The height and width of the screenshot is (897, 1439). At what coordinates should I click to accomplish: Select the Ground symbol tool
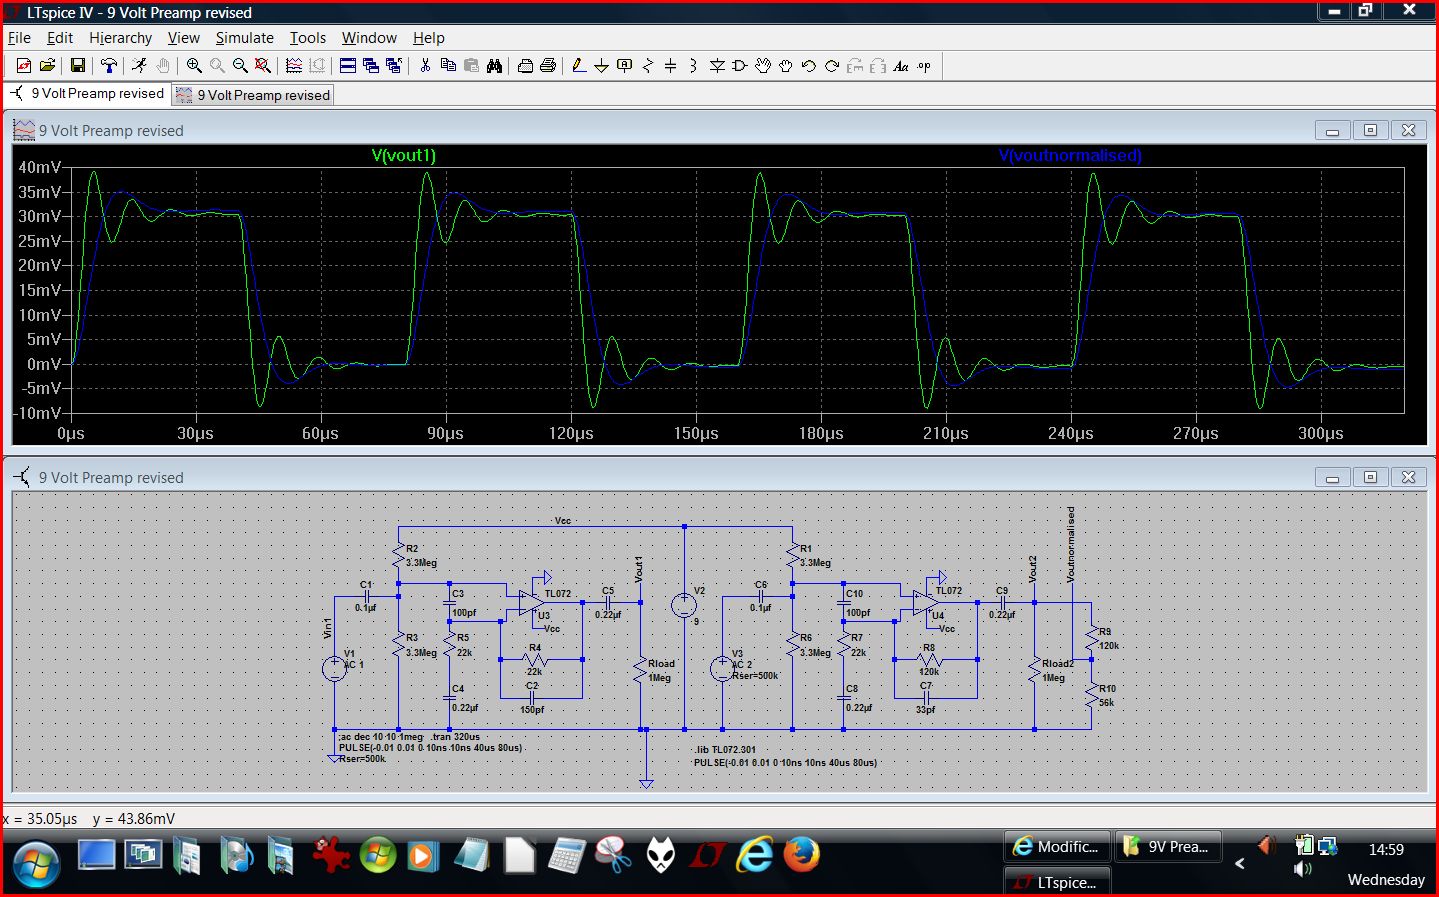(601, 66)
